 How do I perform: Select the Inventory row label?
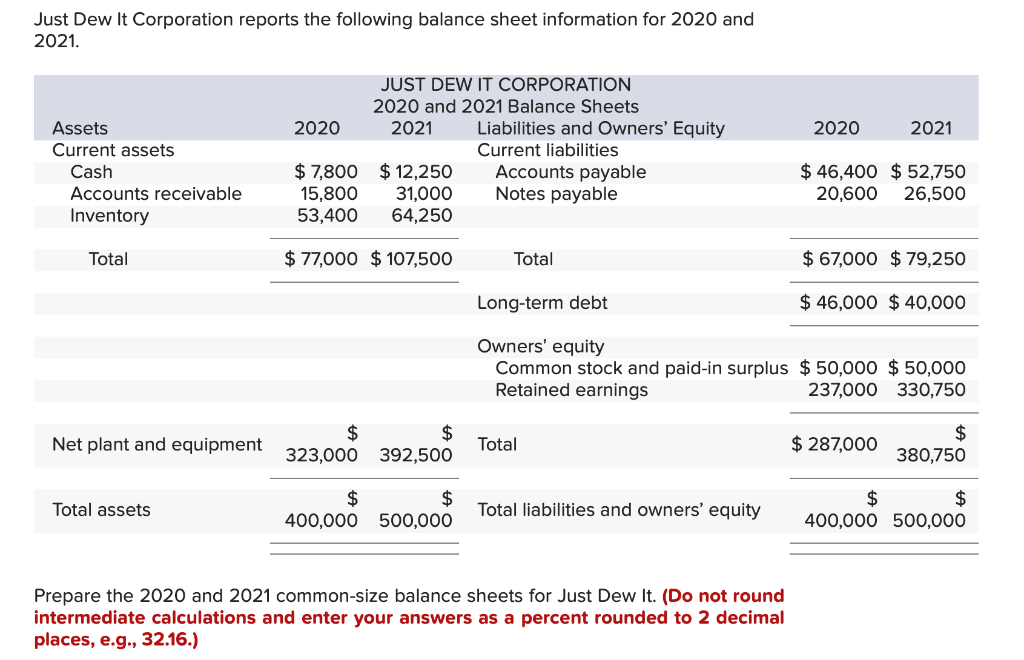109,215
